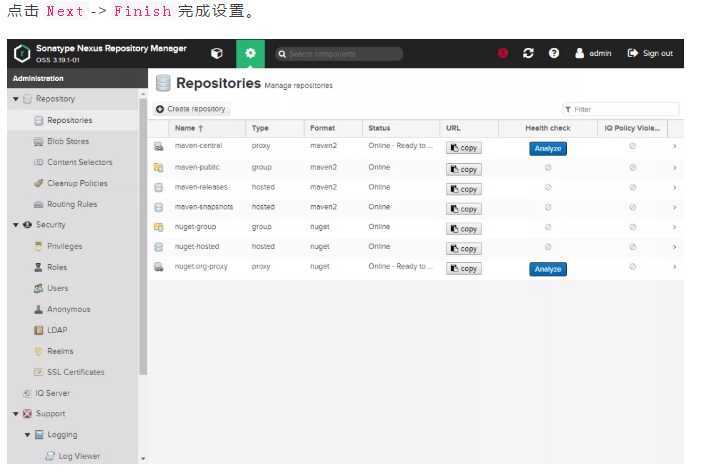The image size is (706, 472).
Task: Open the Browse cube icon in header
Action: coord(217,54)
